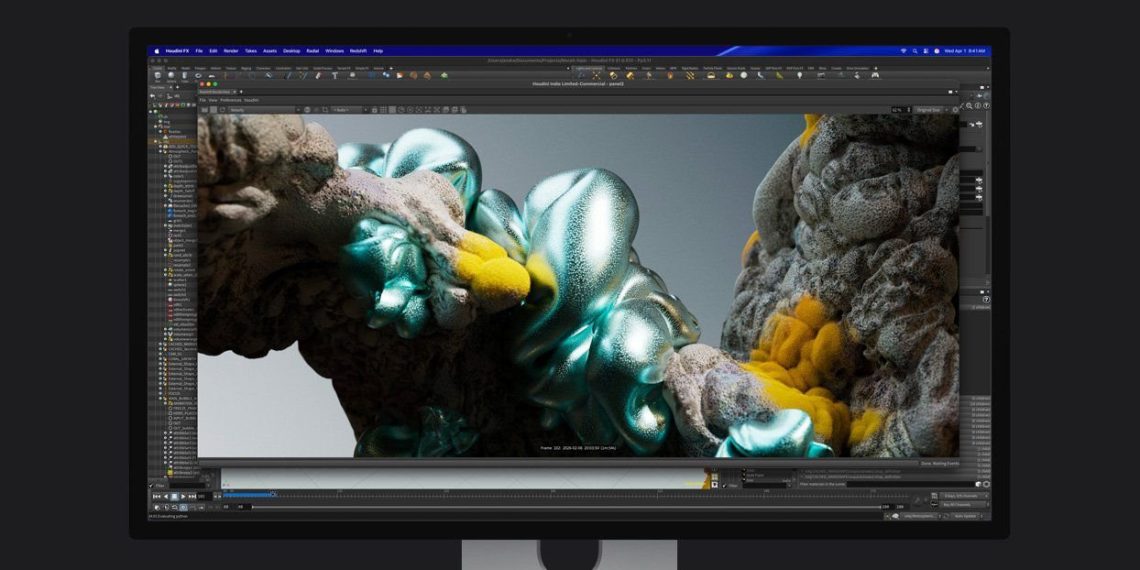Select the Sphere shelf tool
The image size is (1140, 570).
[172, 75]
